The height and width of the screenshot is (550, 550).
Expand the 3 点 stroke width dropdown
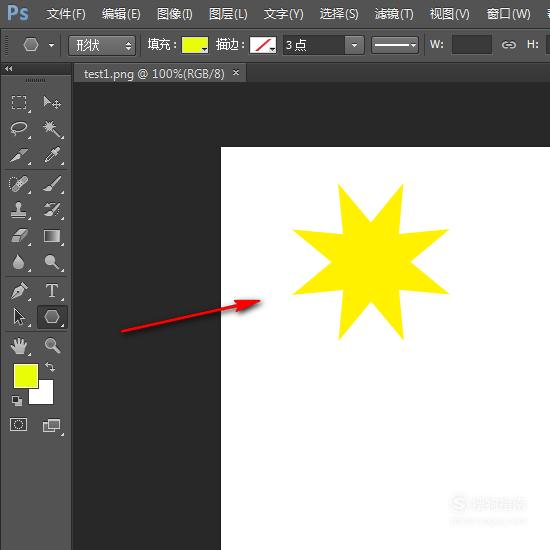click(354, 45)
